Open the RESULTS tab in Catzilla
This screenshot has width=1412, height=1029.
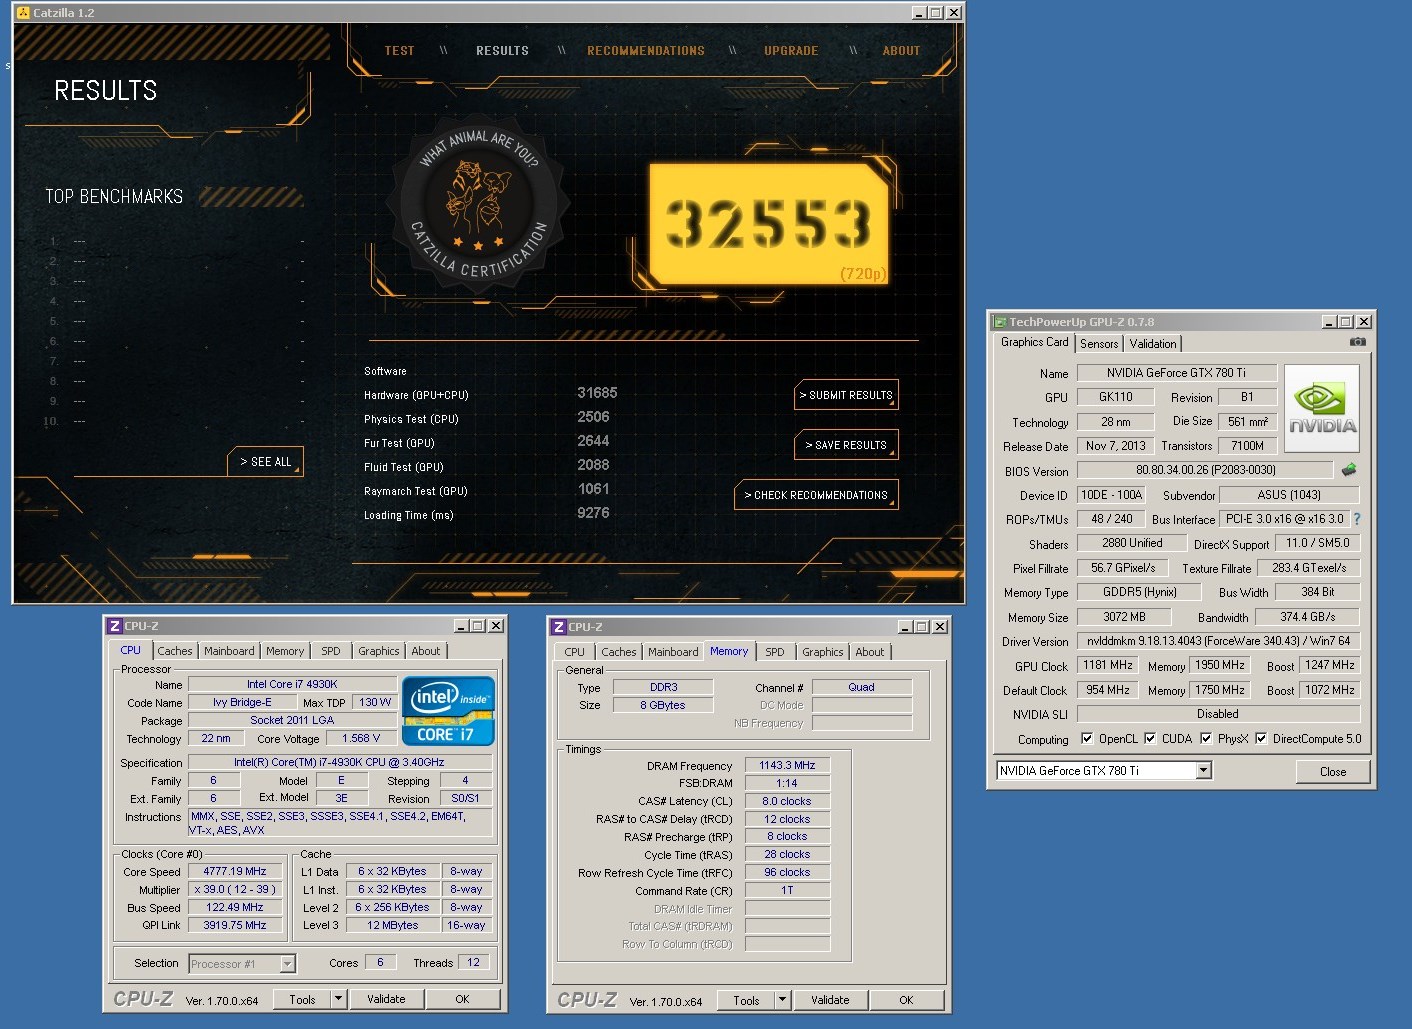coord(502,51)
